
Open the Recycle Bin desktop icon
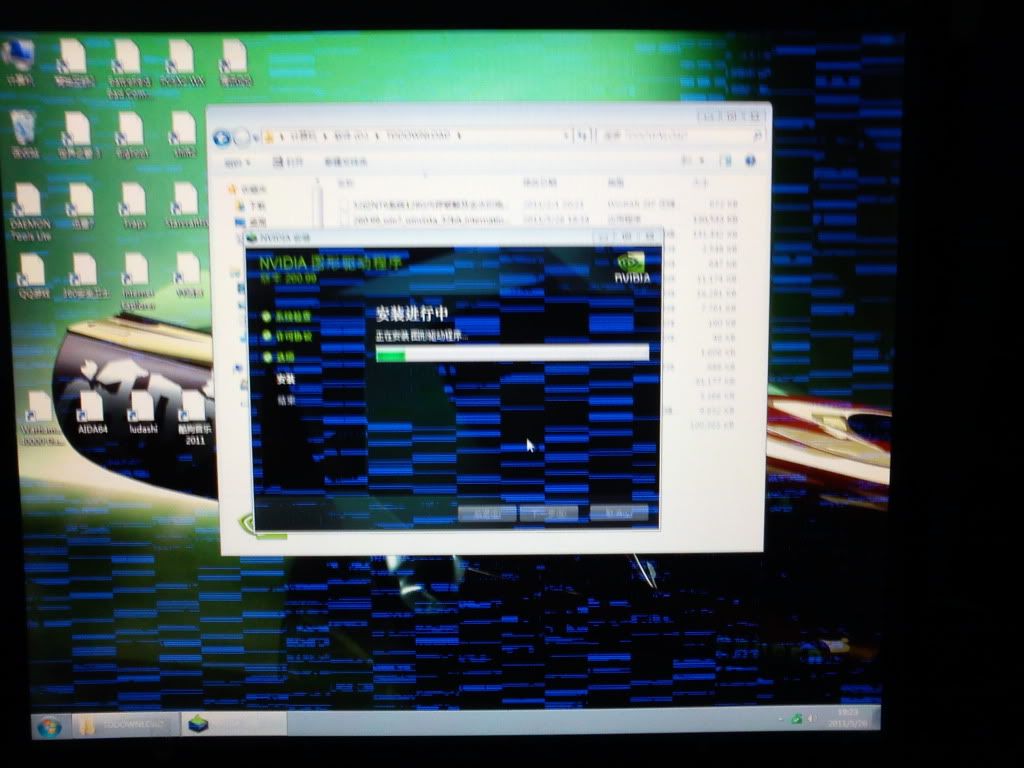click(x=24, y=135)
